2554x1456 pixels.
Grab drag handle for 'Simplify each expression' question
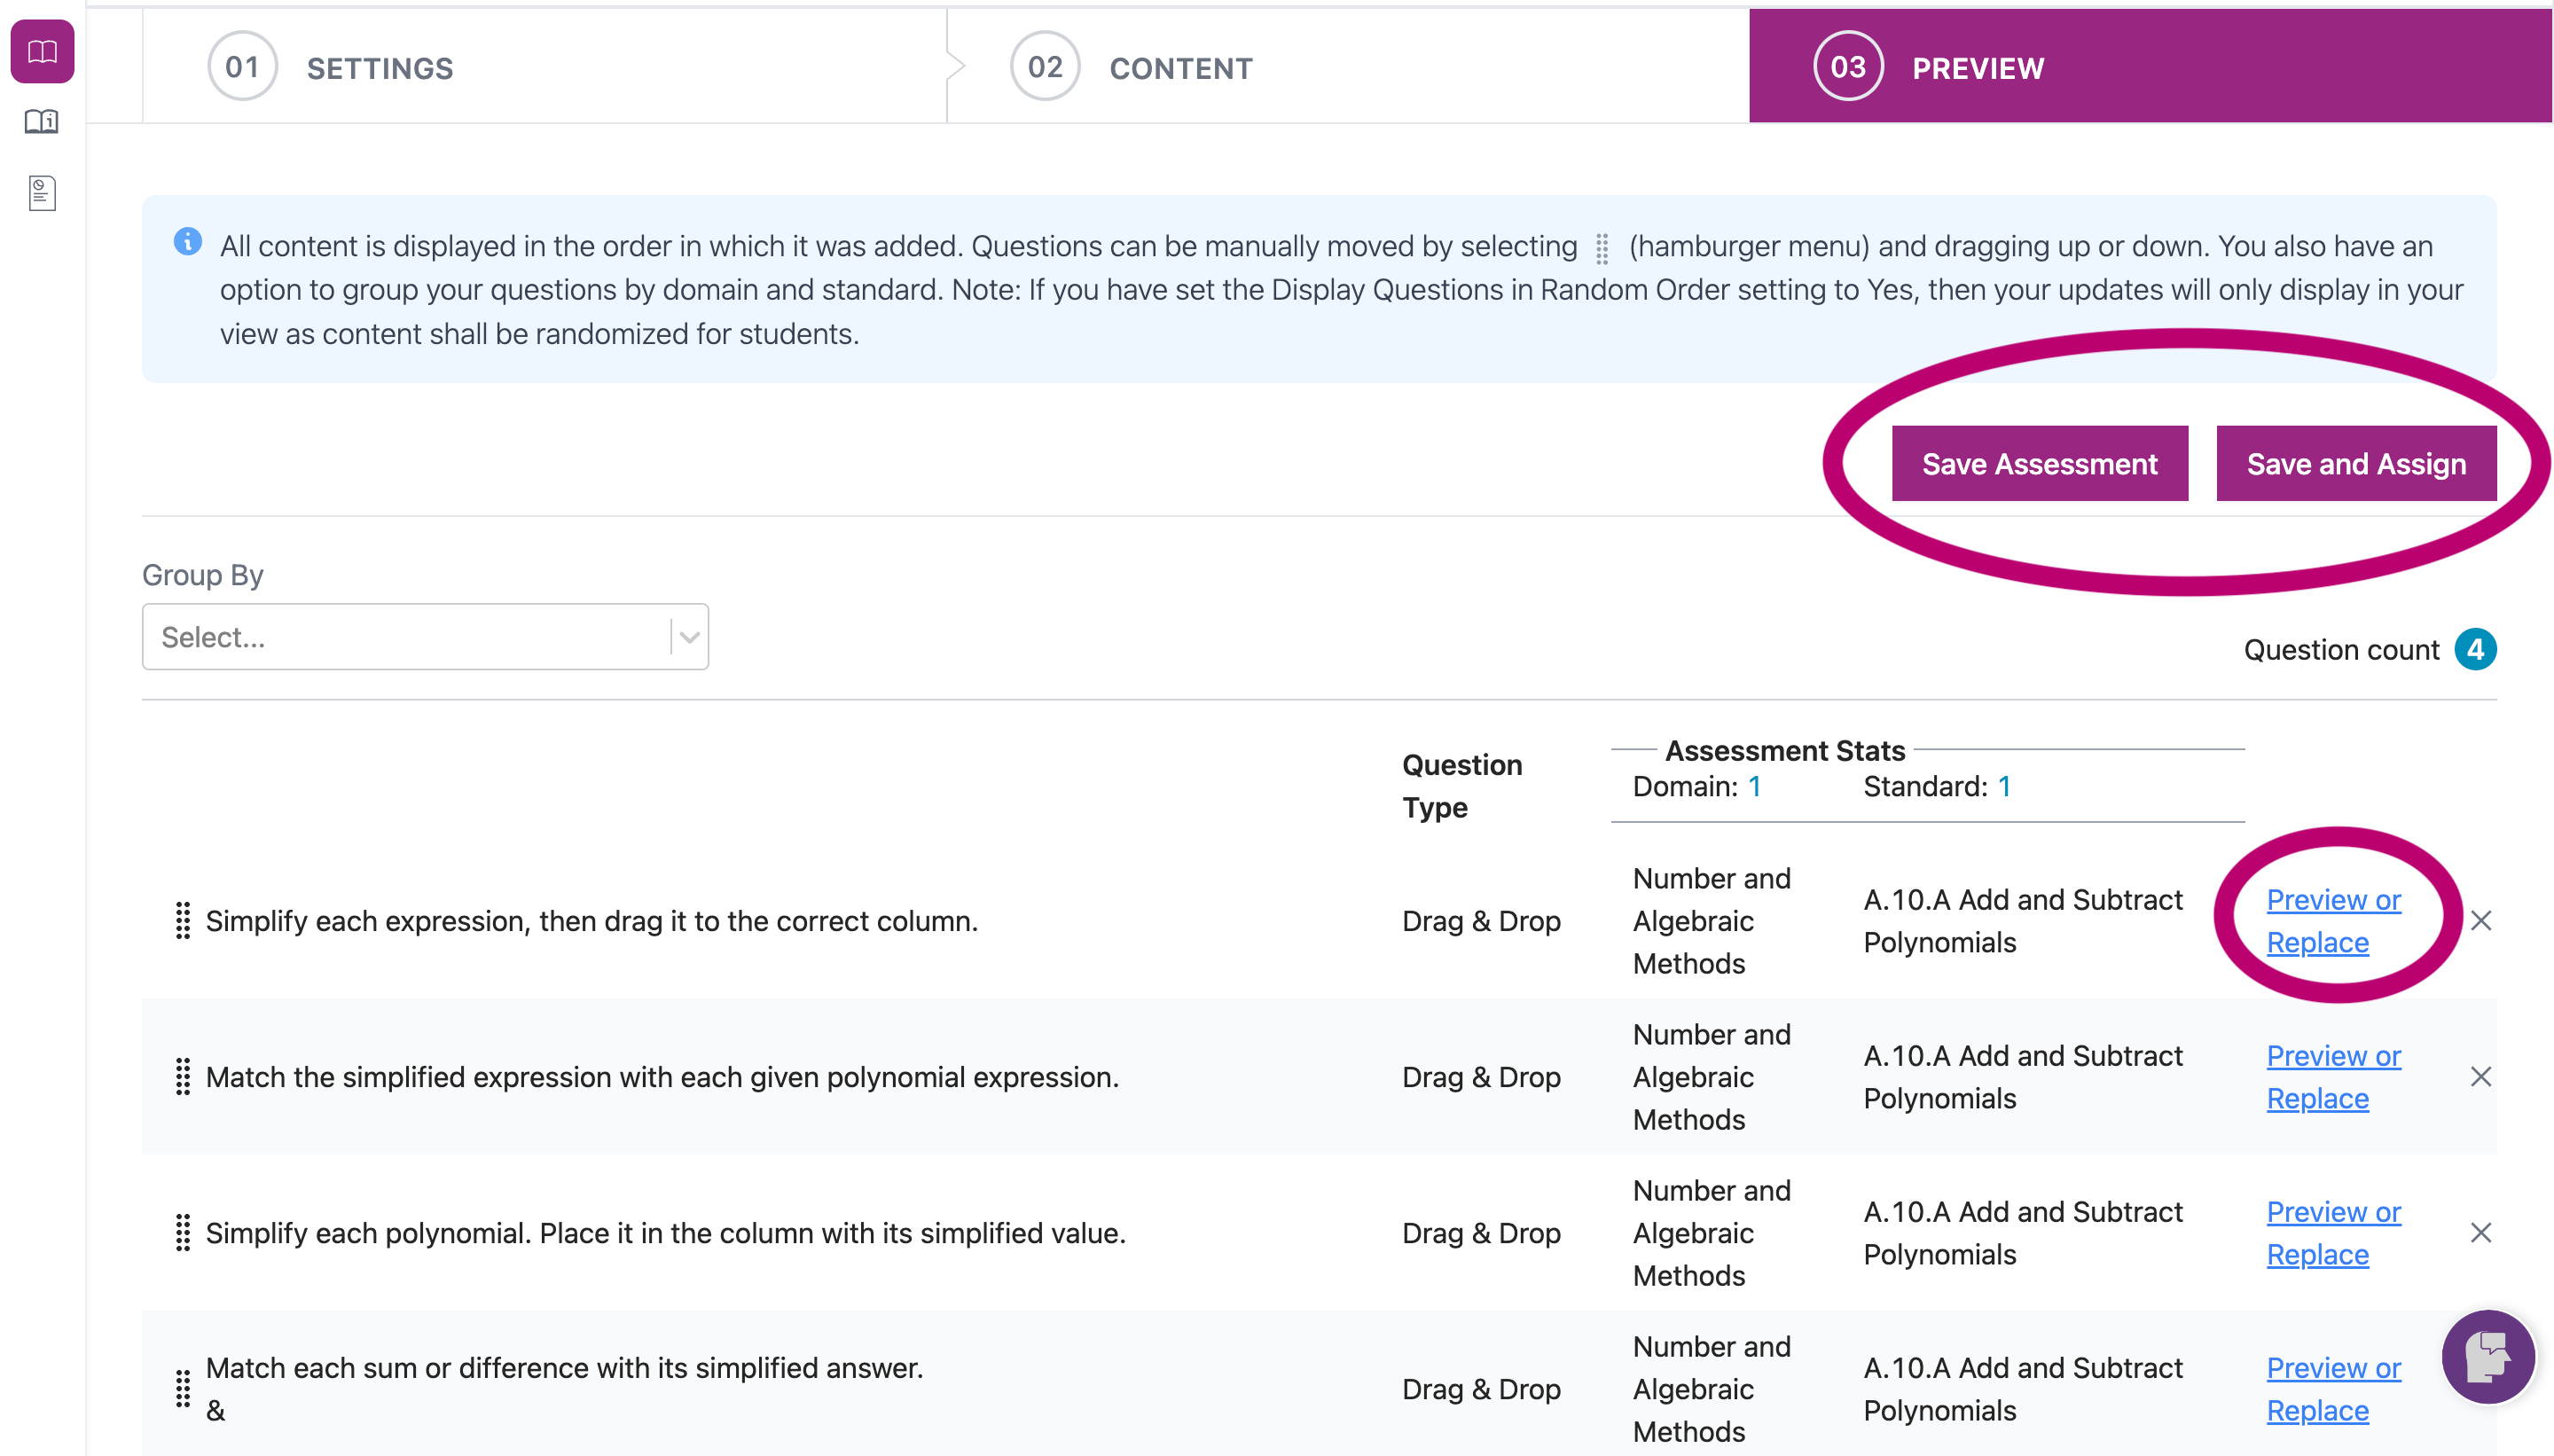pos(183,921)
